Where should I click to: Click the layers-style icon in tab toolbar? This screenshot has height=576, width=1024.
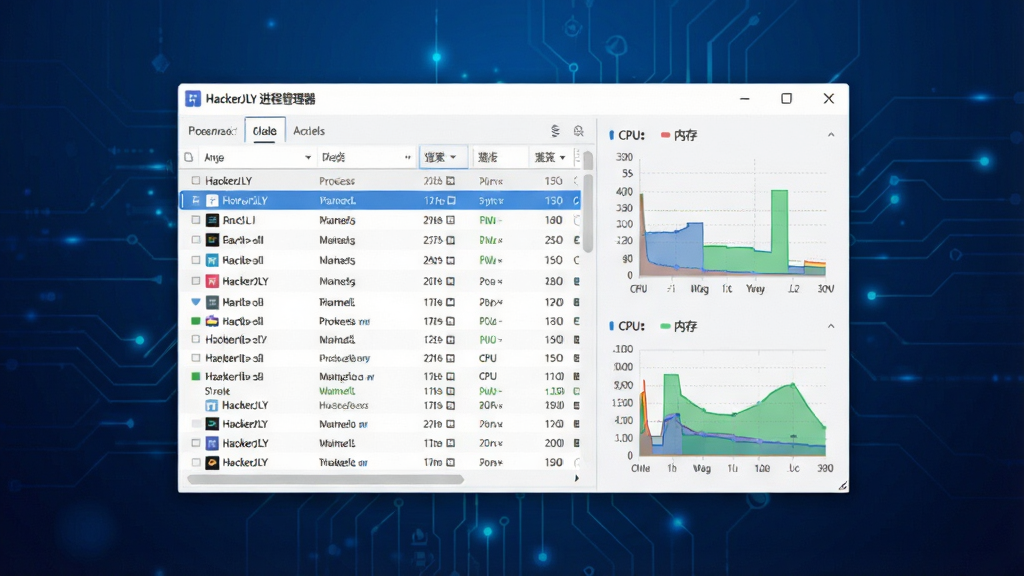[x=555, y=131]
